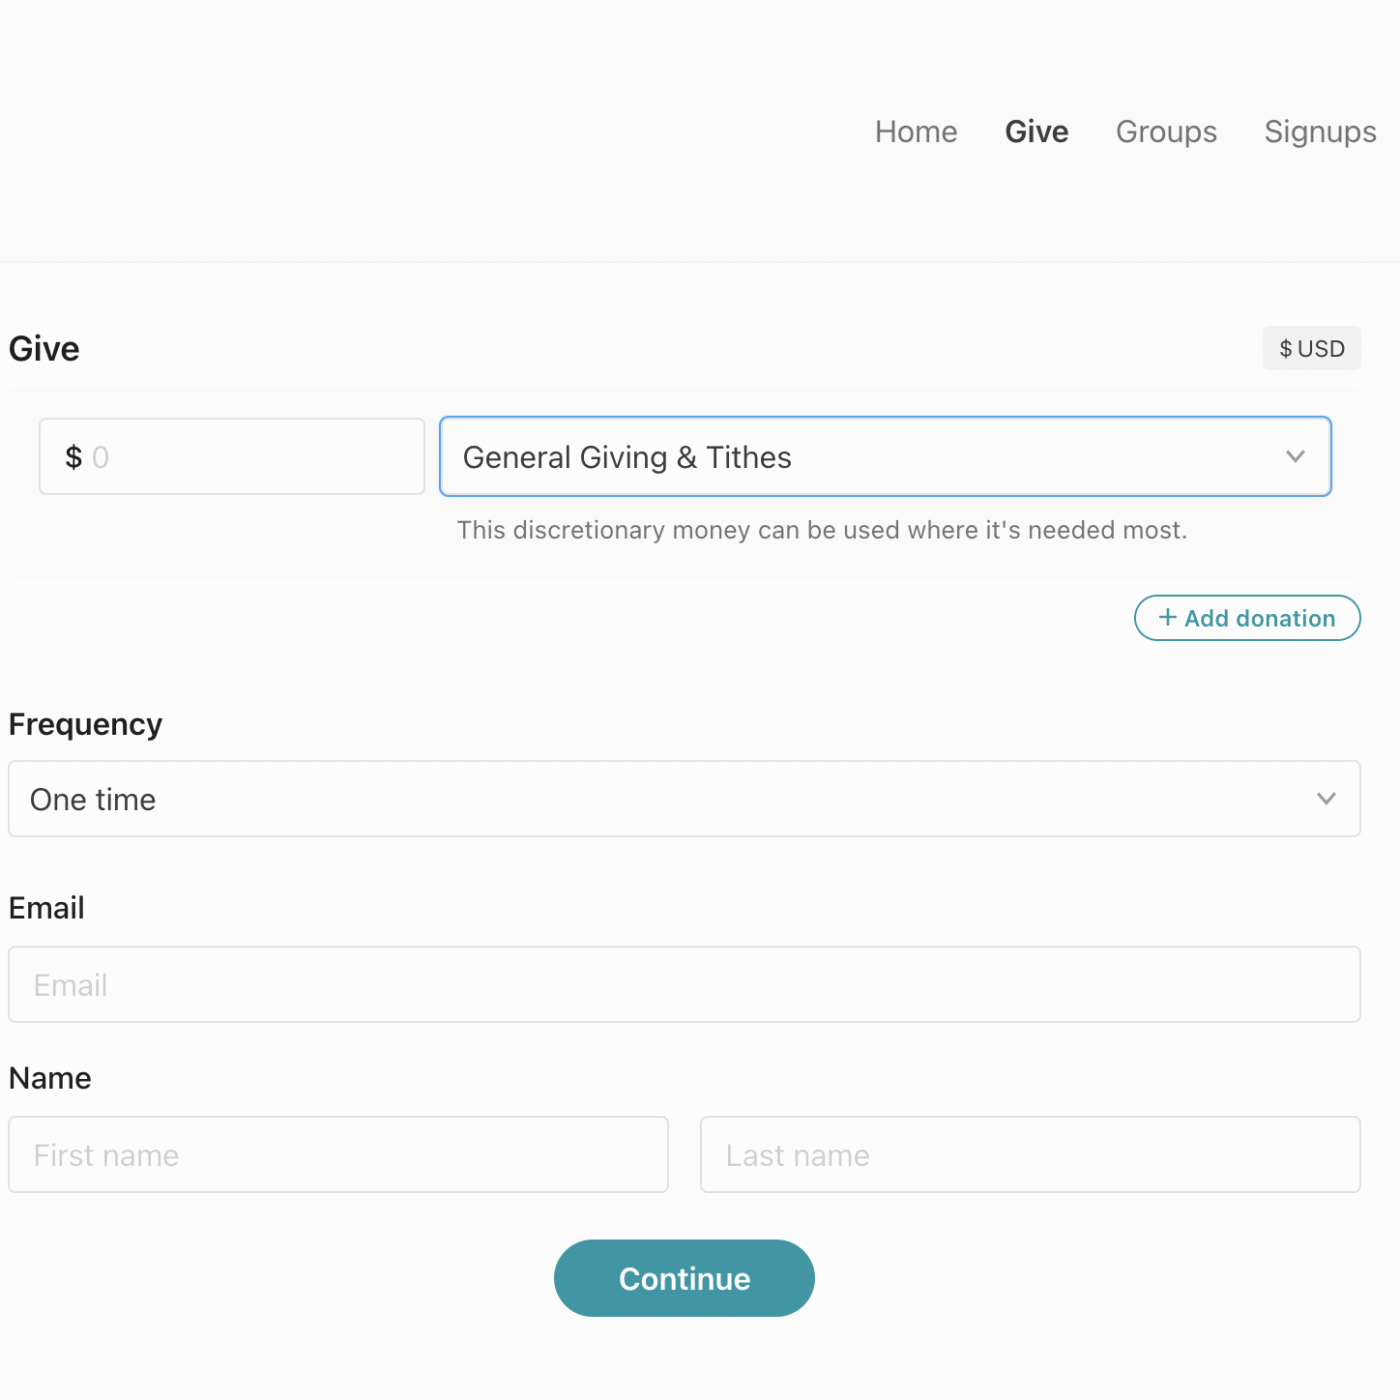Screen dimensions: 1400x1400
Task: Click the chevron arrow in the fund selector
Action: pyautogui.click(x=1295, y=457)
